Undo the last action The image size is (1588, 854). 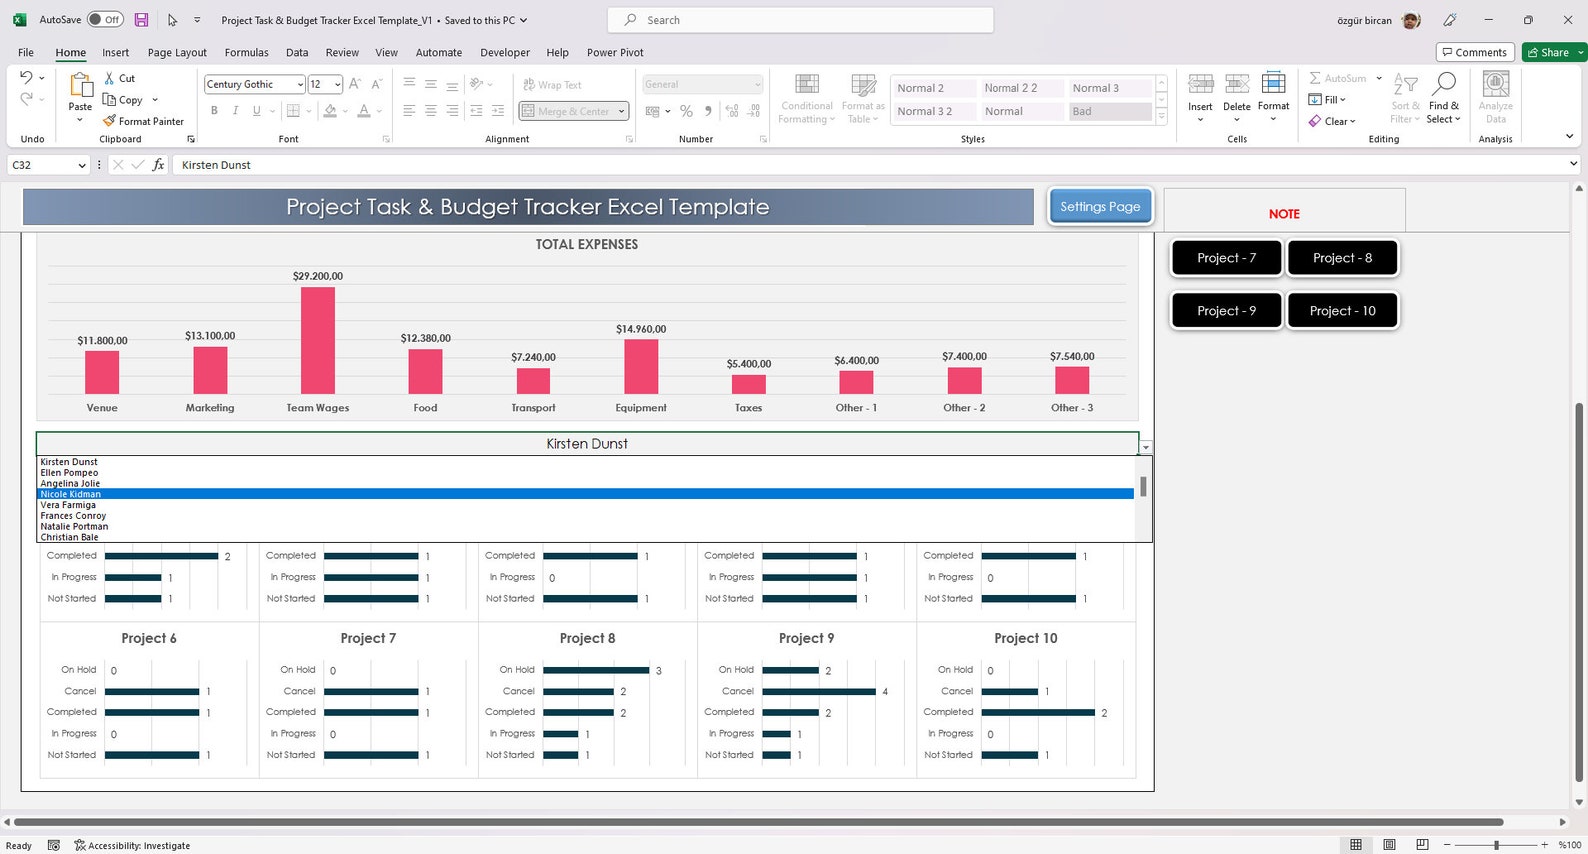coord(27,77)
